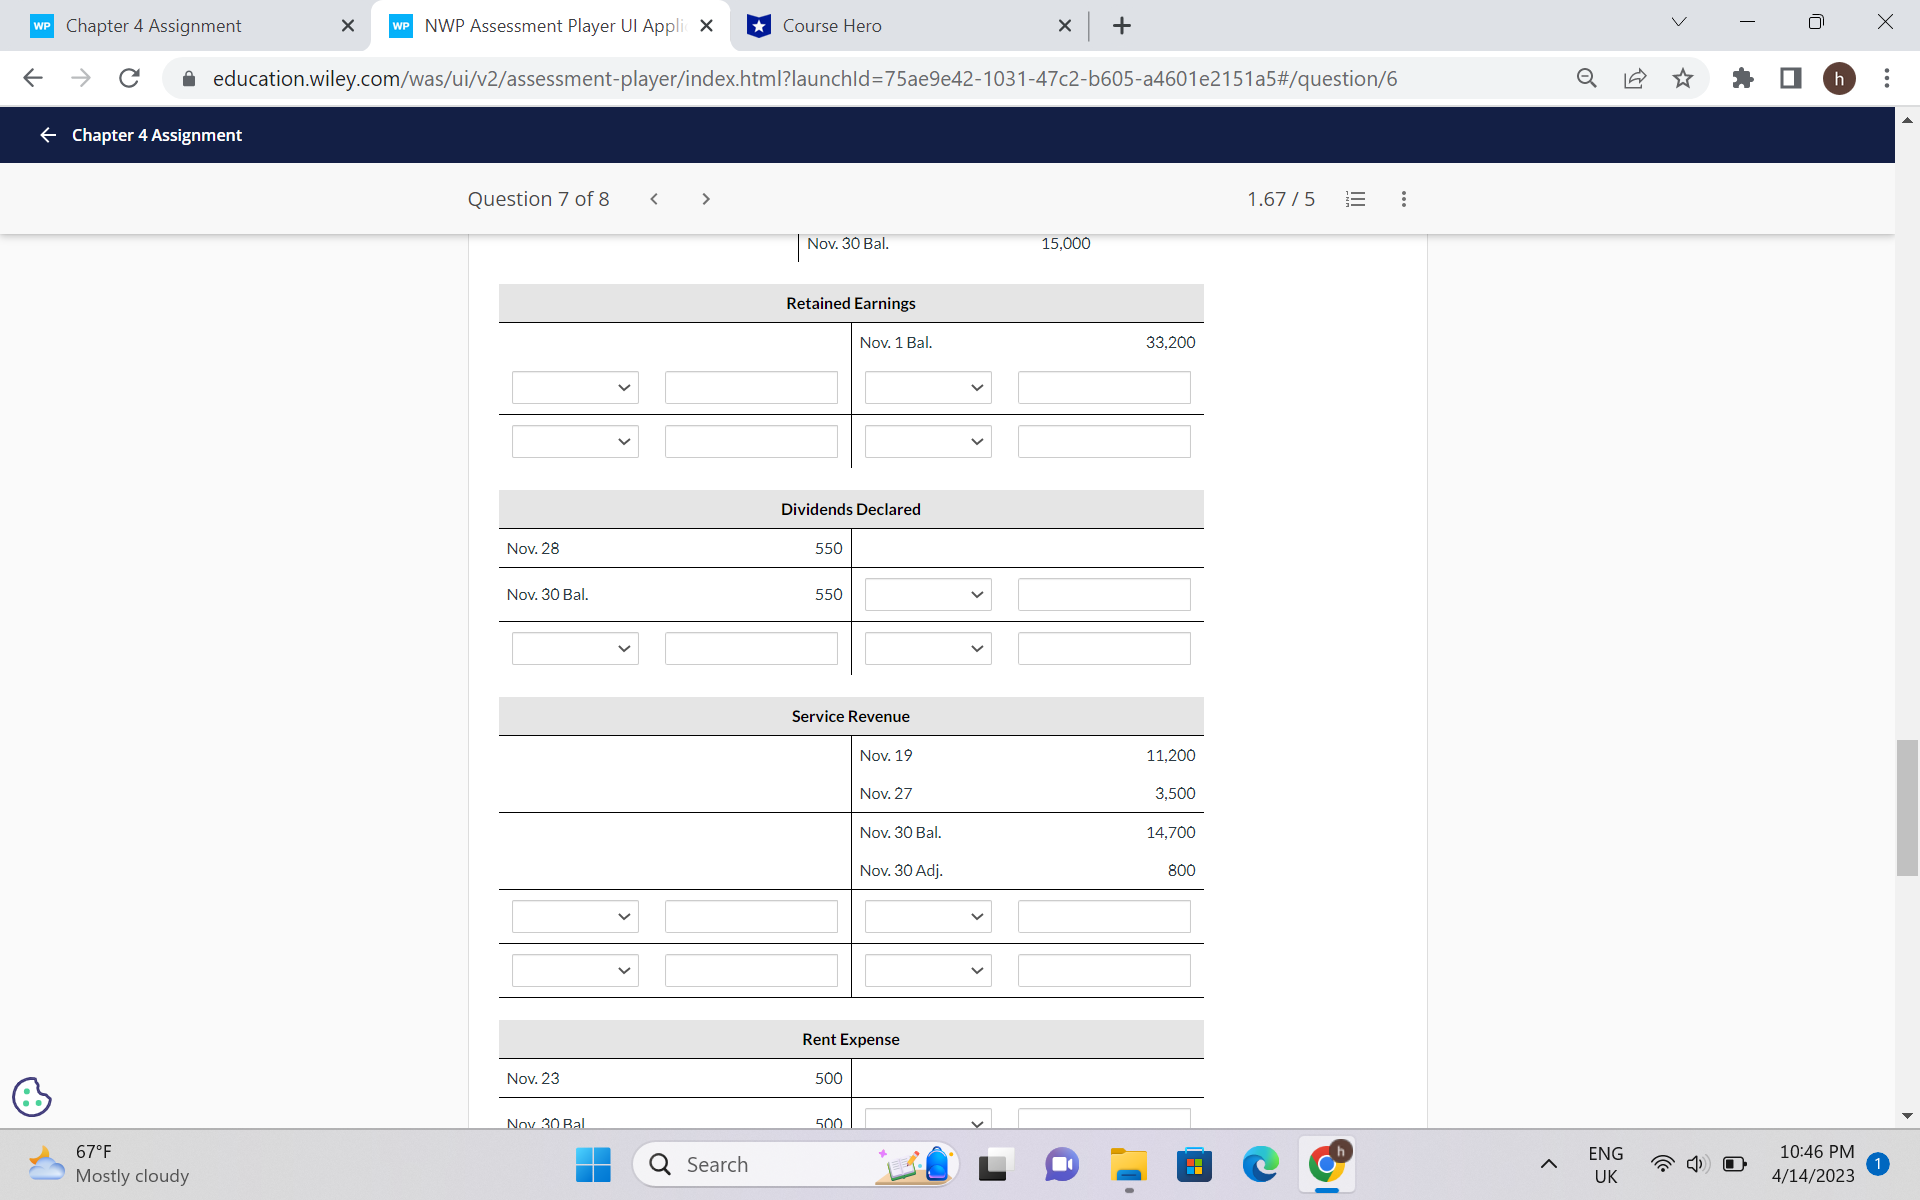Viewport: 1920px width, 1200px height.
Task: Click inside the blank Retained Earnings amount field
Action: [750, 387]
